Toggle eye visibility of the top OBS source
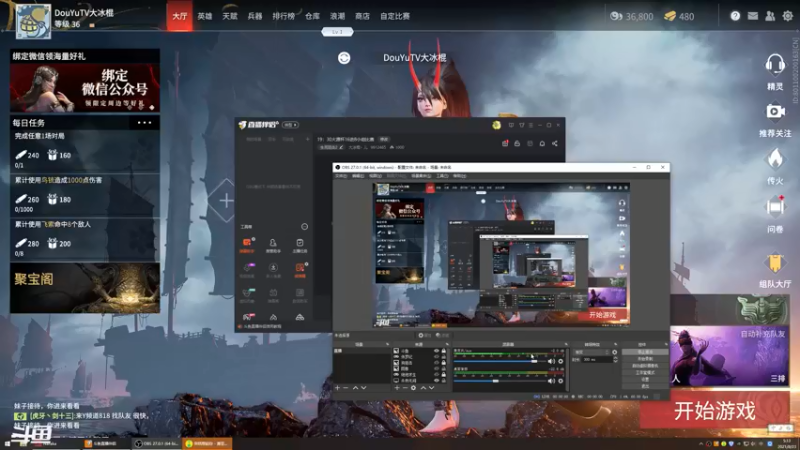800x450 pixels. click(x=437, y=351)
